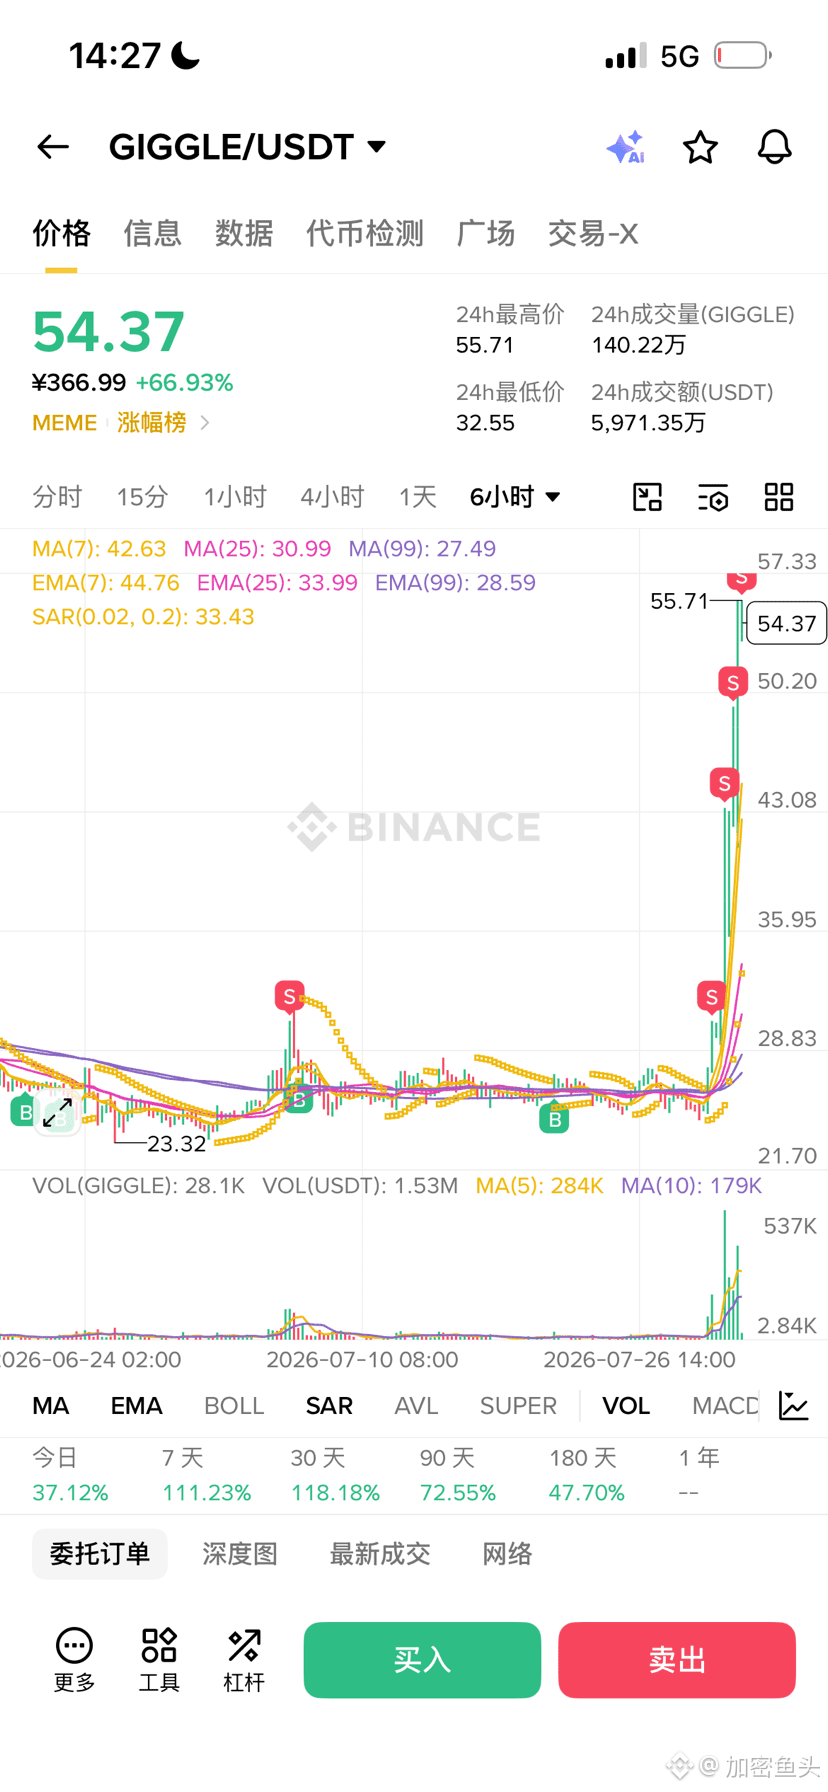Tap the 90 天 change 72.55%
The height and width of the screenshot is (1792, 828).
[458, 1493]
